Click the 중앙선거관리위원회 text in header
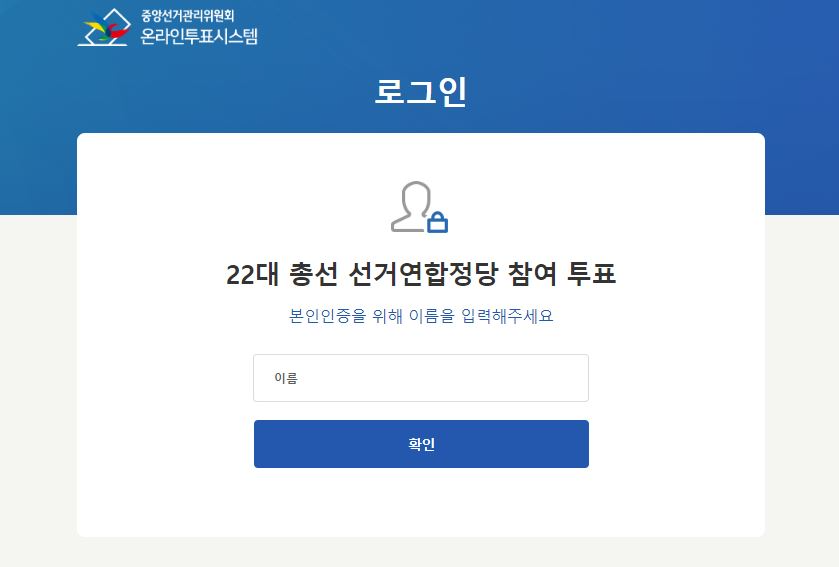839x567 pixels. [x=188, y=16]
